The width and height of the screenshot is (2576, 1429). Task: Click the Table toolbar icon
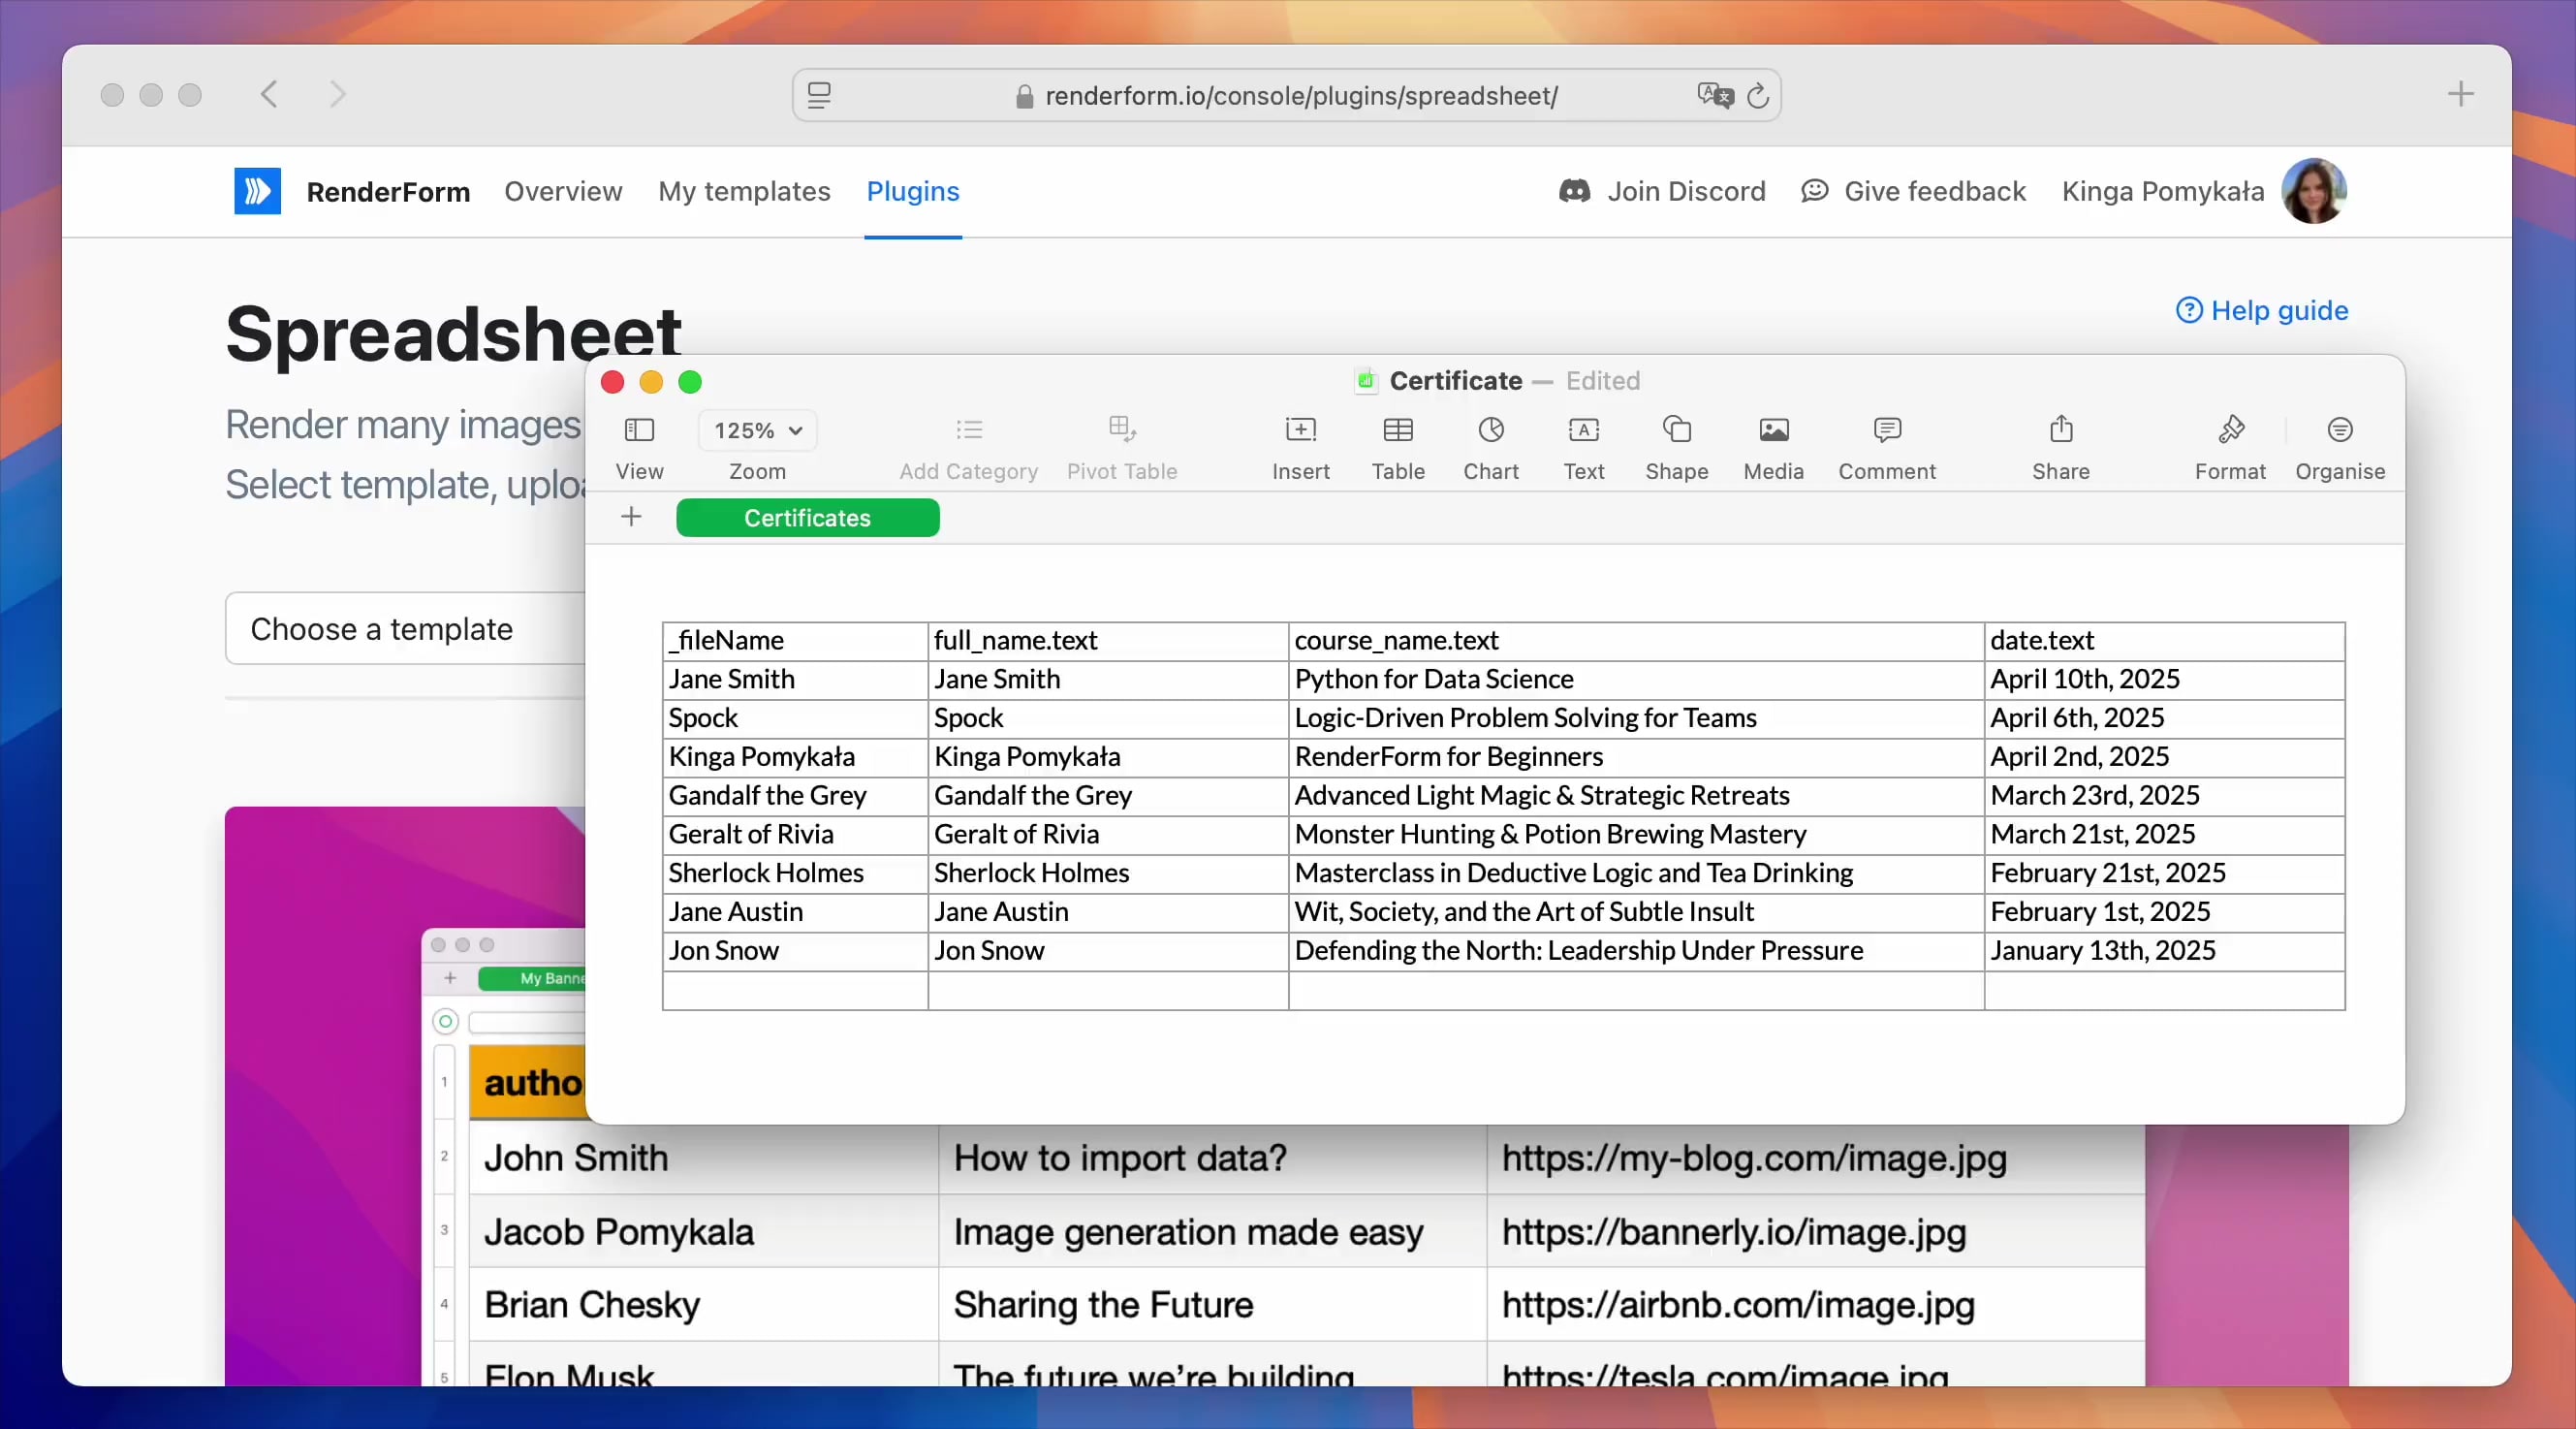pos(1397,431)
